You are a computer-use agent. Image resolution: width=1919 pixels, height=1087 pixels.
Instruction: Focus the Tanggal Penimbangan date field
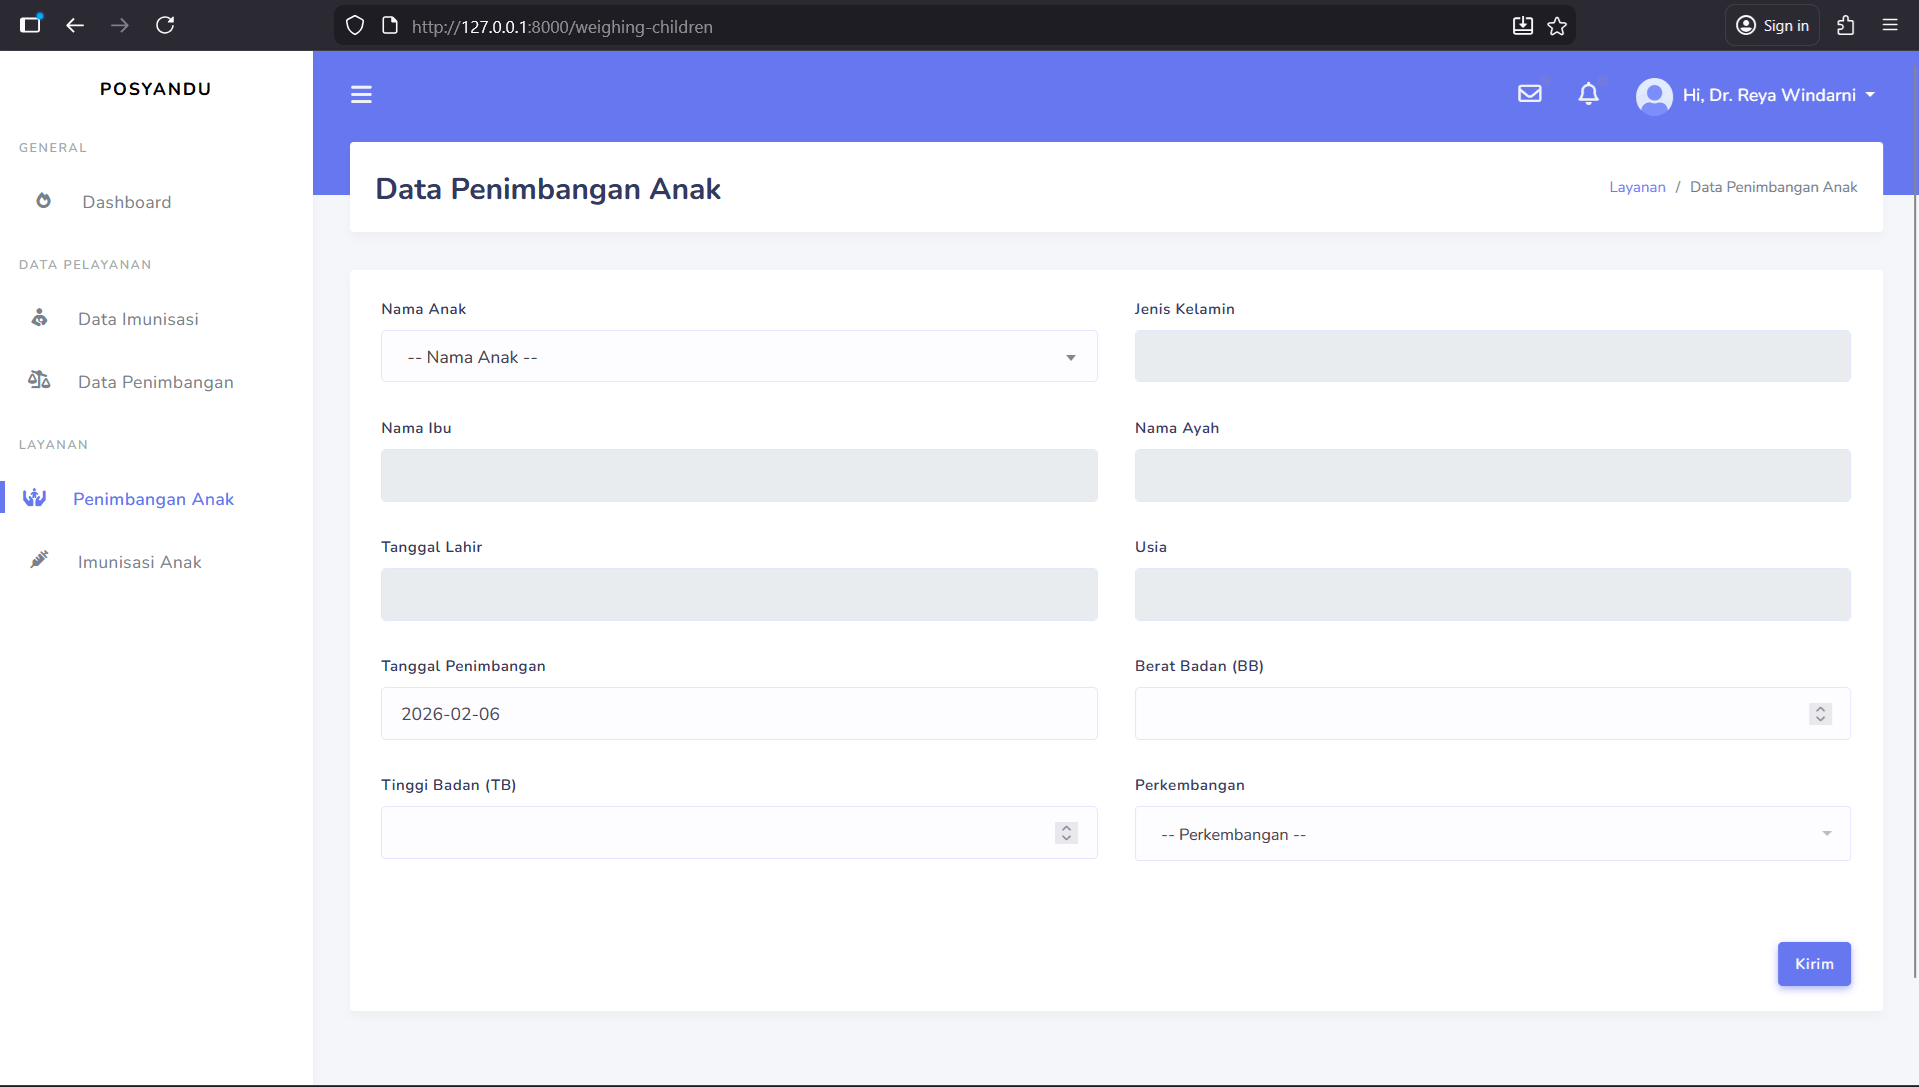[739, 713]
